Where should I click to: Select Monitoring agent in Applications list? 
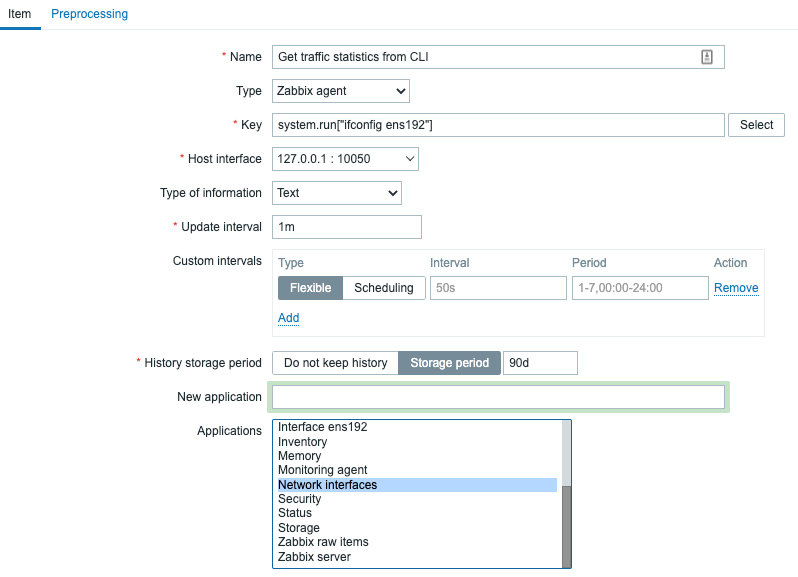(417, 470)
